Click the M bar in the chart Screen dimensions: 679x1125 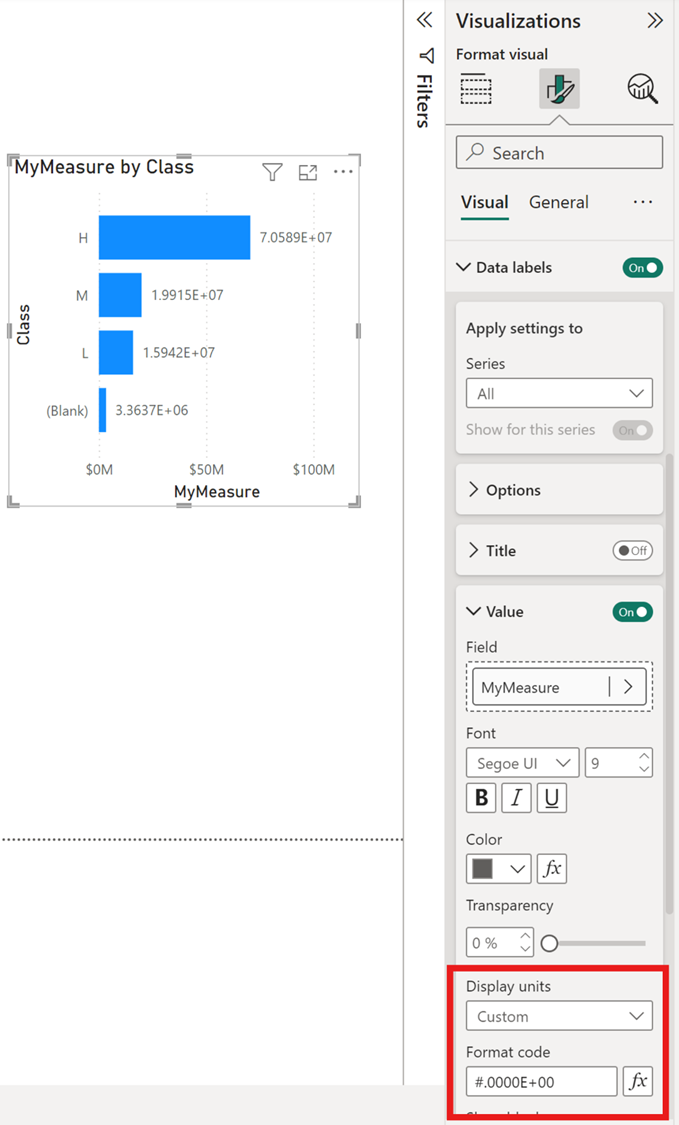[x=120, y=295]
